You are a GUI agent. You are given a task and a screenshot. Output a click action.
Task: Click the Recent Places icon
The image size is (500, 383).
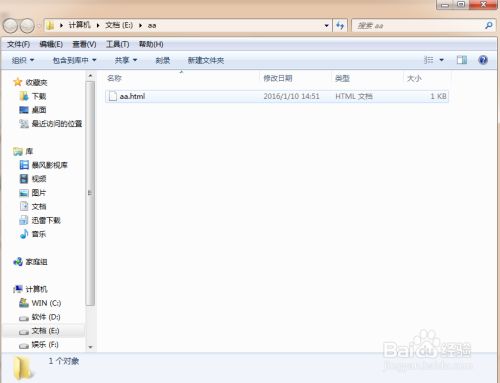[24, 124]
